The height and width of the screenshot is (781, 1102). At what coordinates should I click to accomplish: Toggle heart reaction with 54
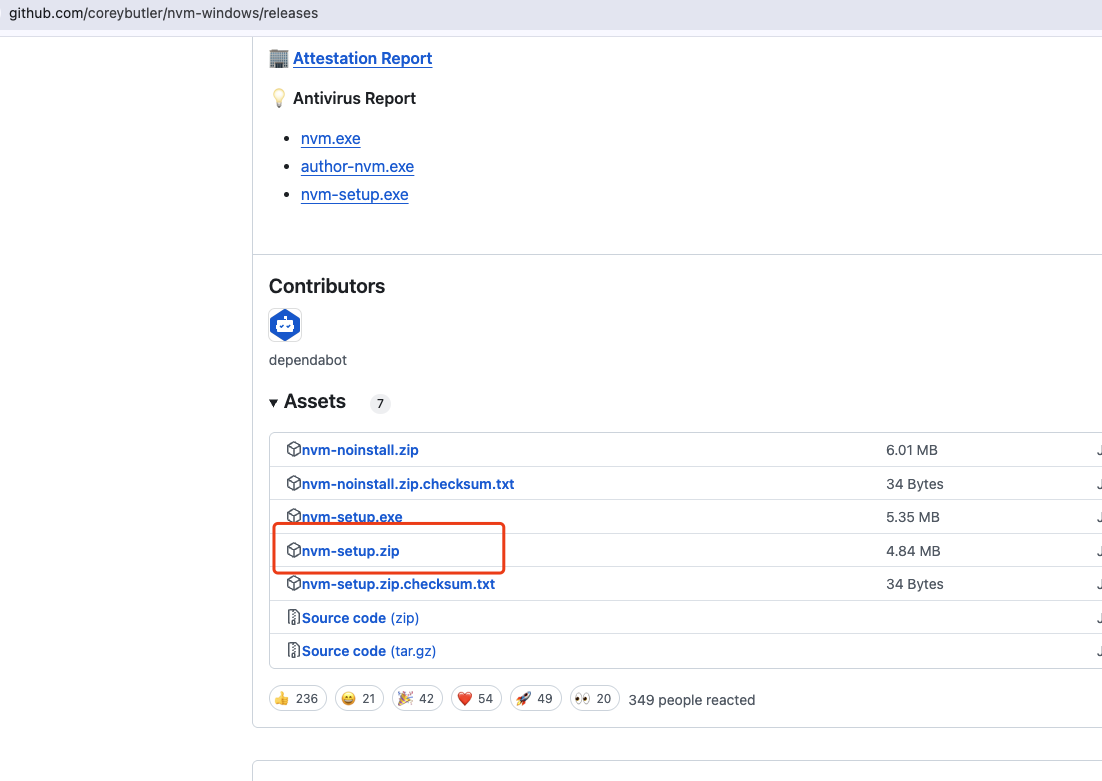click(x=476, y=699)
